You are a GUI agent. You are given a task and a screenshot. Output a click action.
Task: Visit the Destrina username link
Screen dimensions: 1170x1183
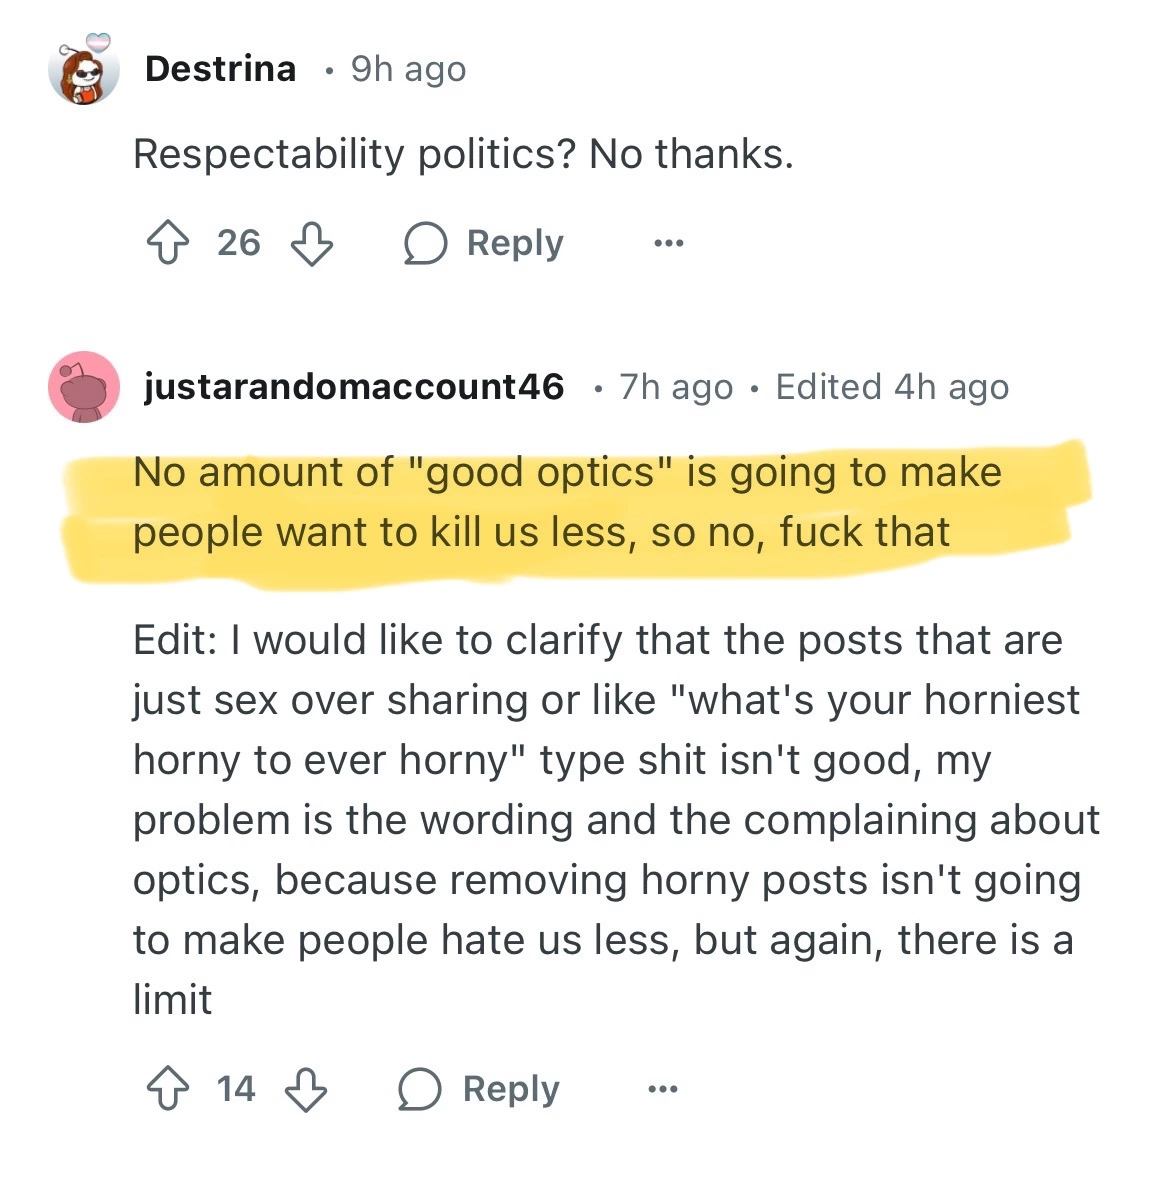tap(220, 69)
